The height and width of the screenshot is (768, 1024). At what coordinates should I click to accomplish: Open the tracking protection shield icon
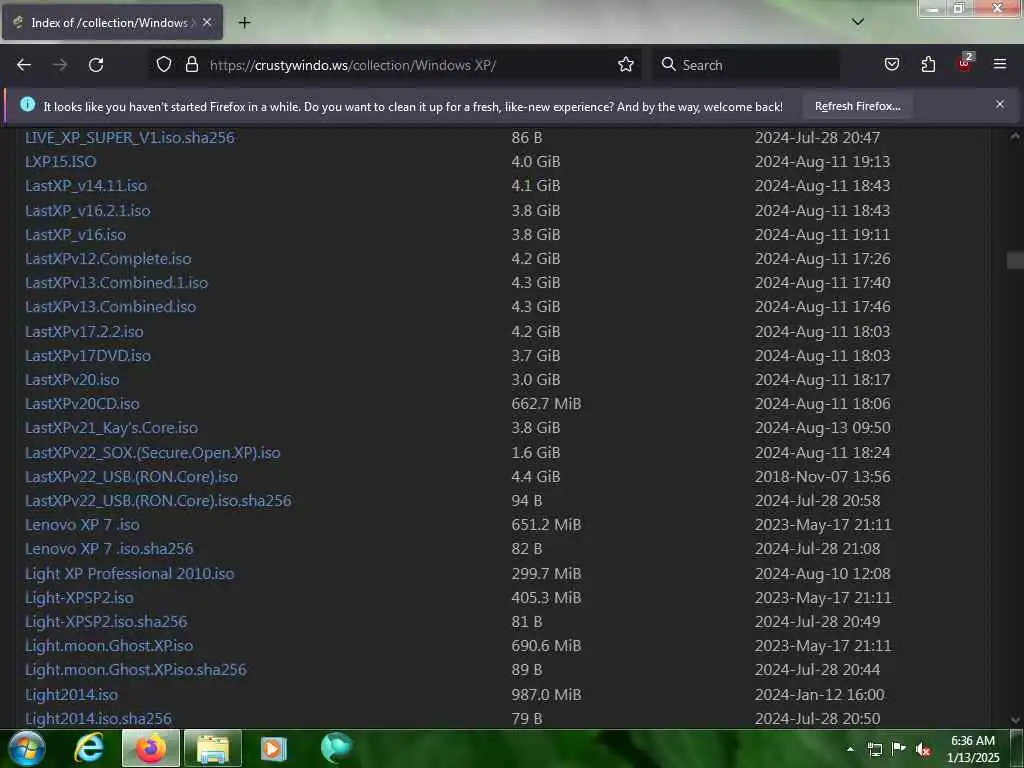click(164, 65)
